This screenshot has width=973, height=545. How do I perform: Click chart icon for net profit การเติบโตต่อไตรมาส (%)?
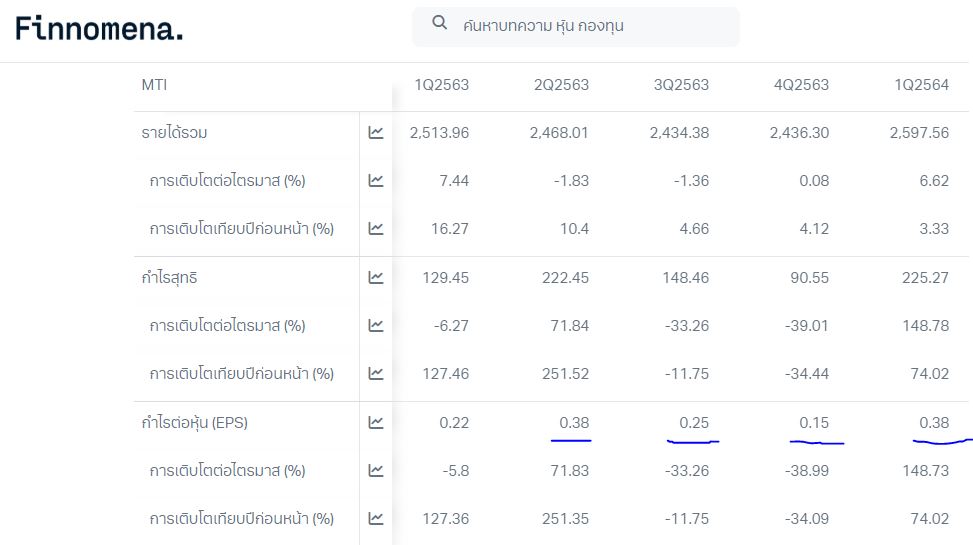coord(376,325)
